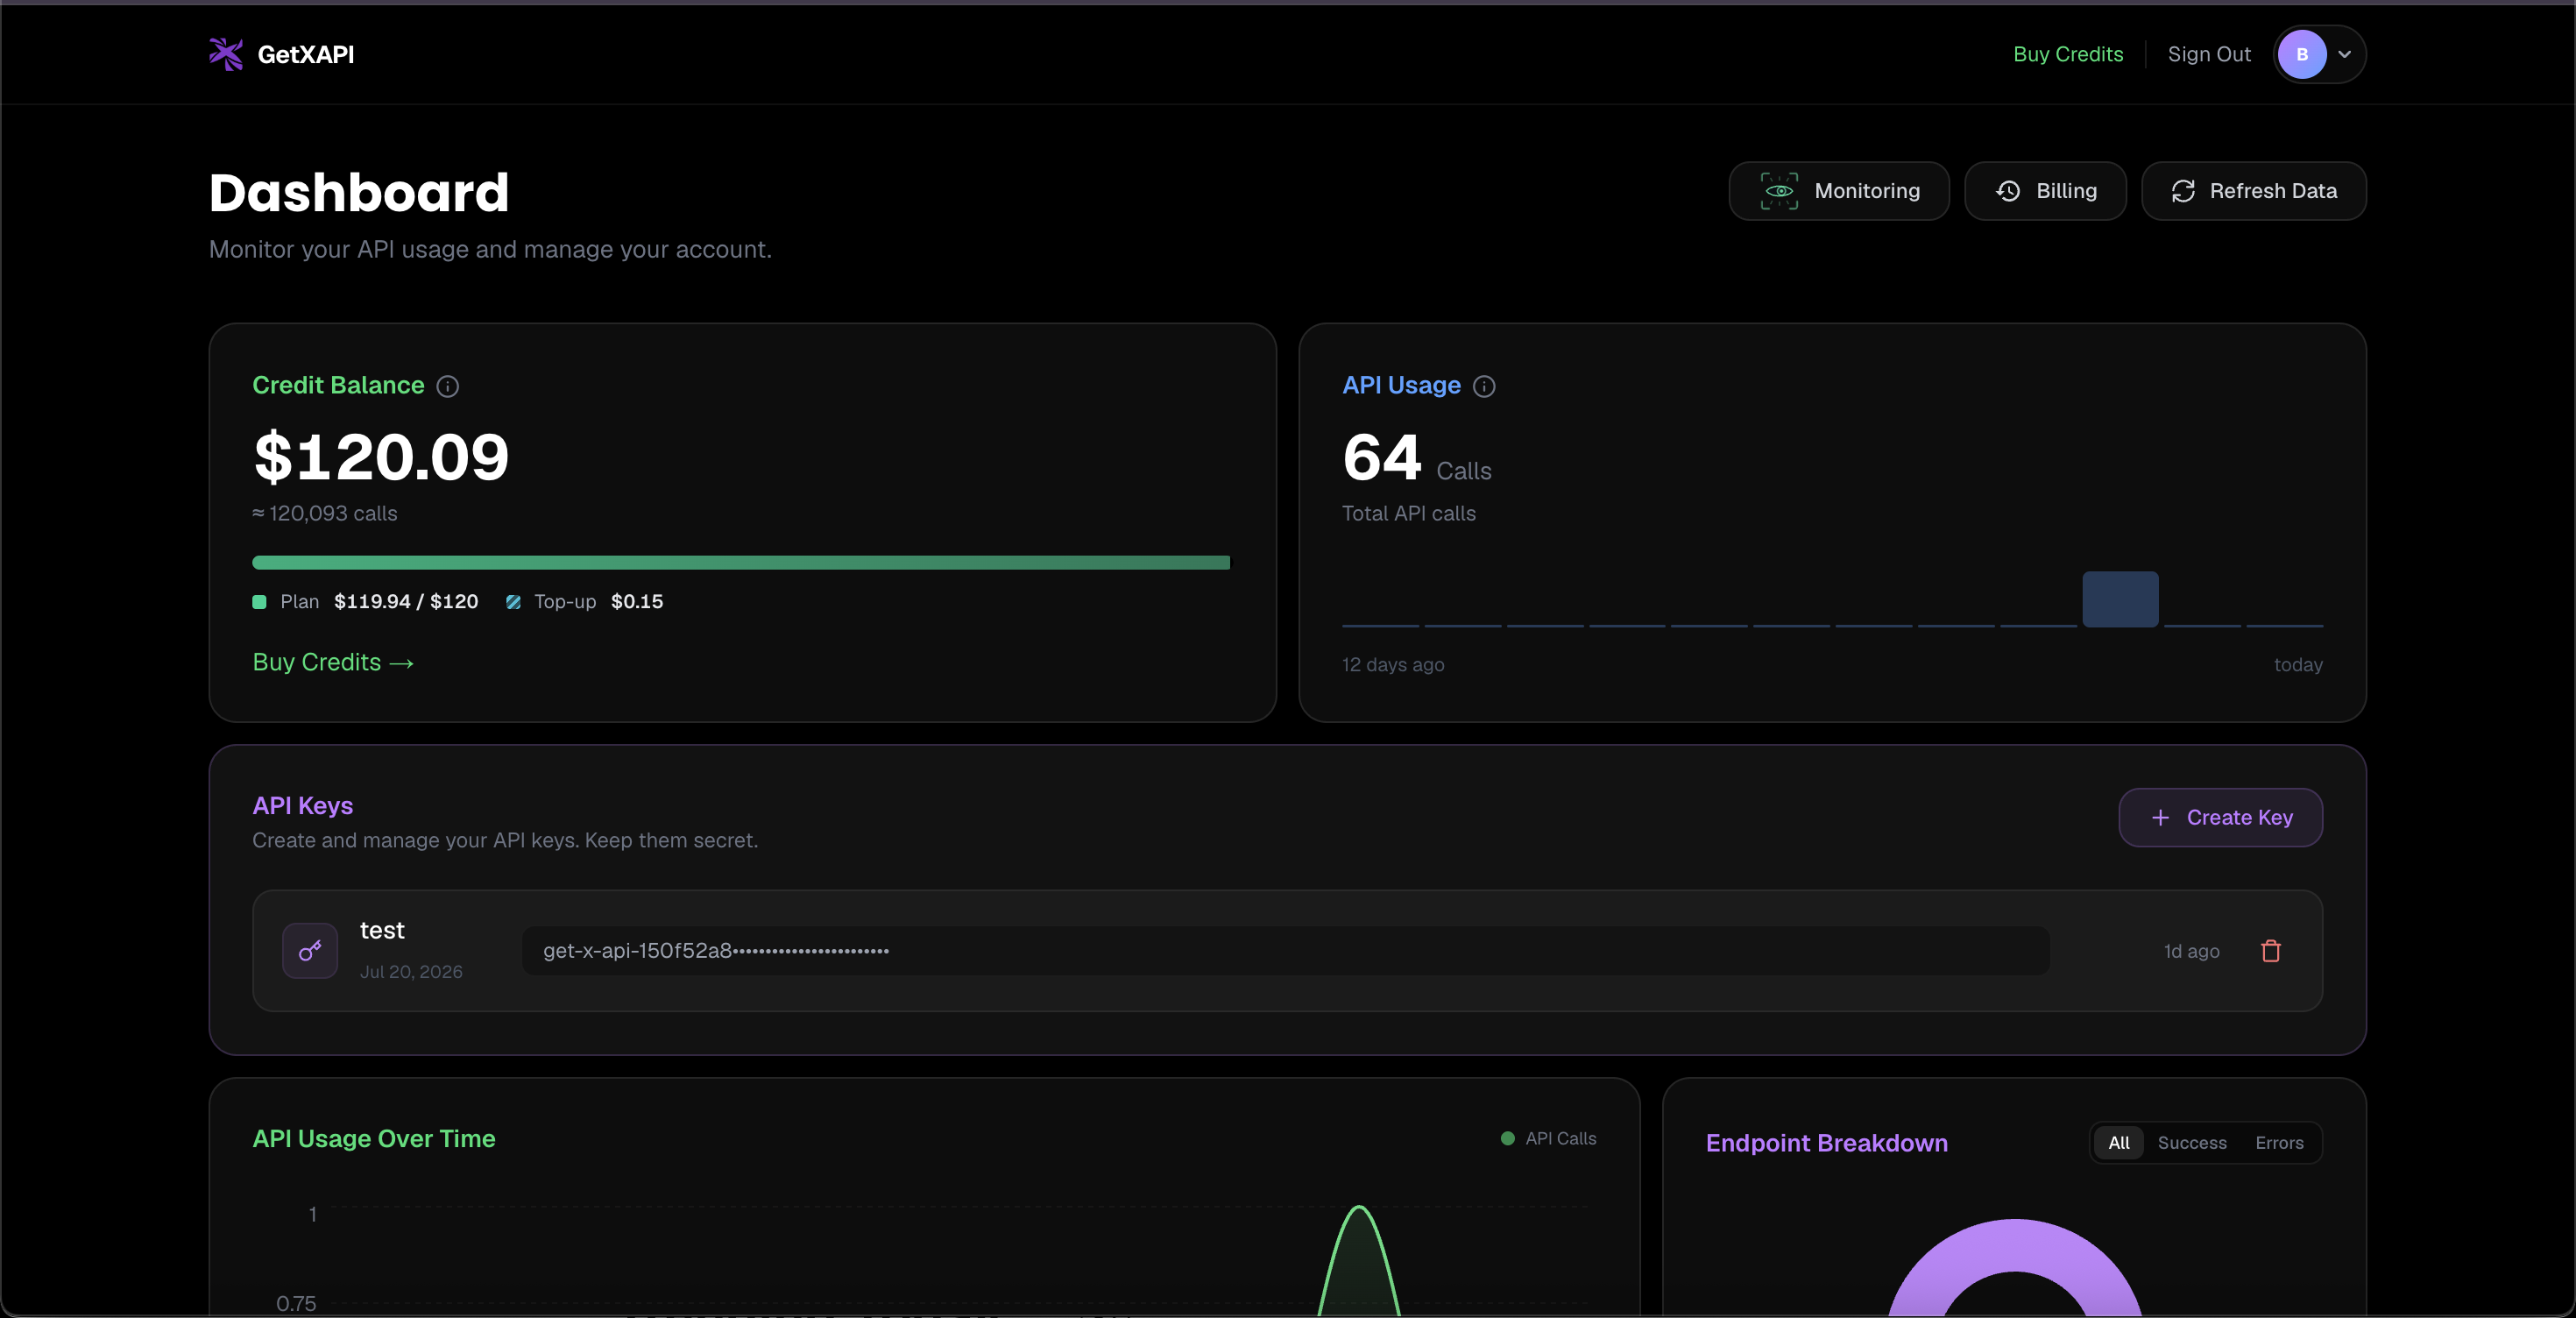The height and width of the screenshot is (1318, 2576).
Task: Click the 'Dashboard' page title
Action: (x=359, y=192)
